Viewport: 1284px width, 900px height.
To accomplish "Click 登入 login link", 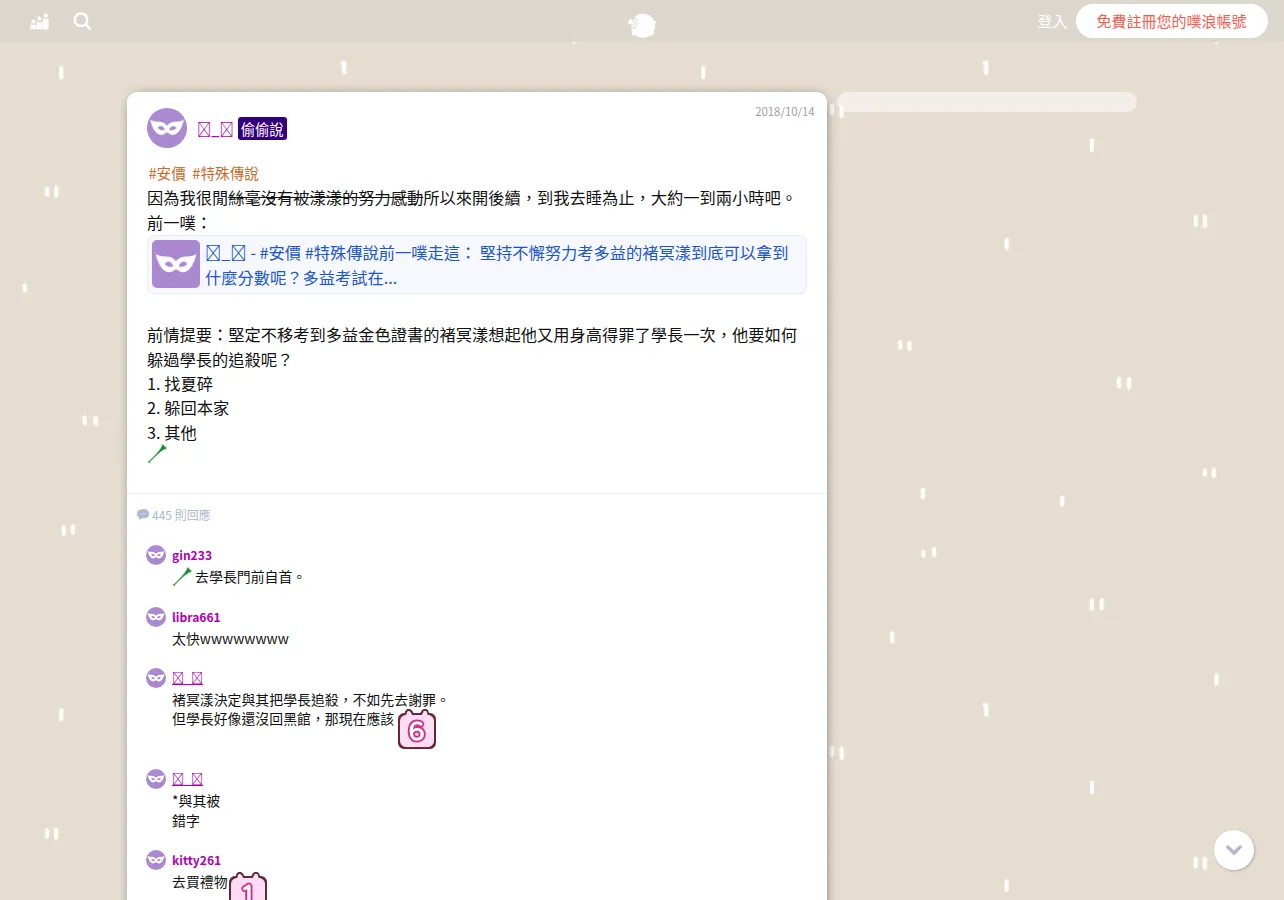I will [1052, 21].
